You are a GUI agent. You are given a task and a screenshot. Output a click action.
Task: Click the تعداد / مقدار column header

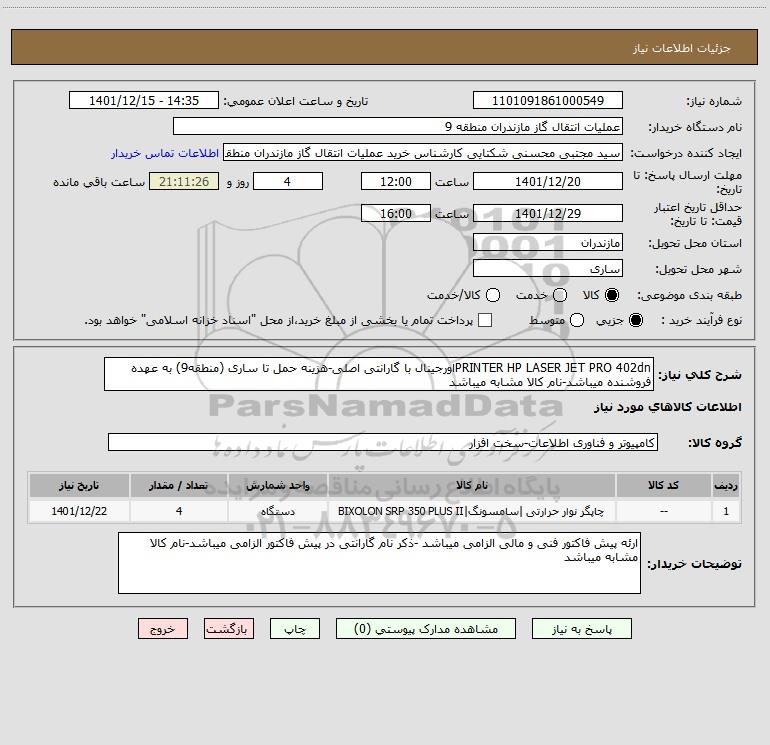179,485
